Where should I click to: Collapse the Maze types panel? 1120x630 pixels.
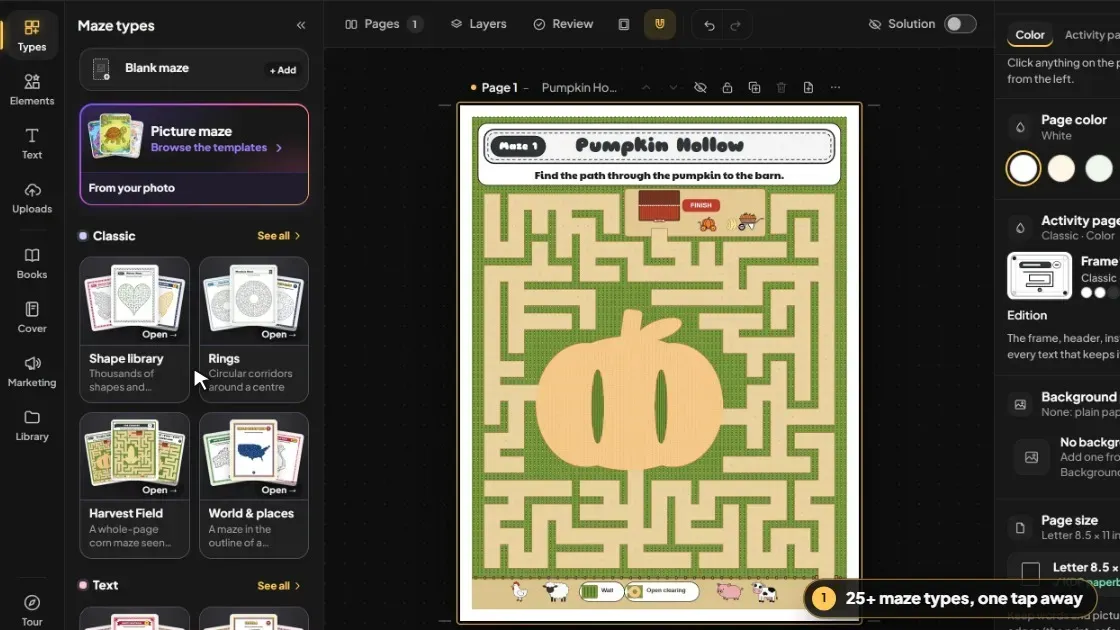tap(301, 25)
